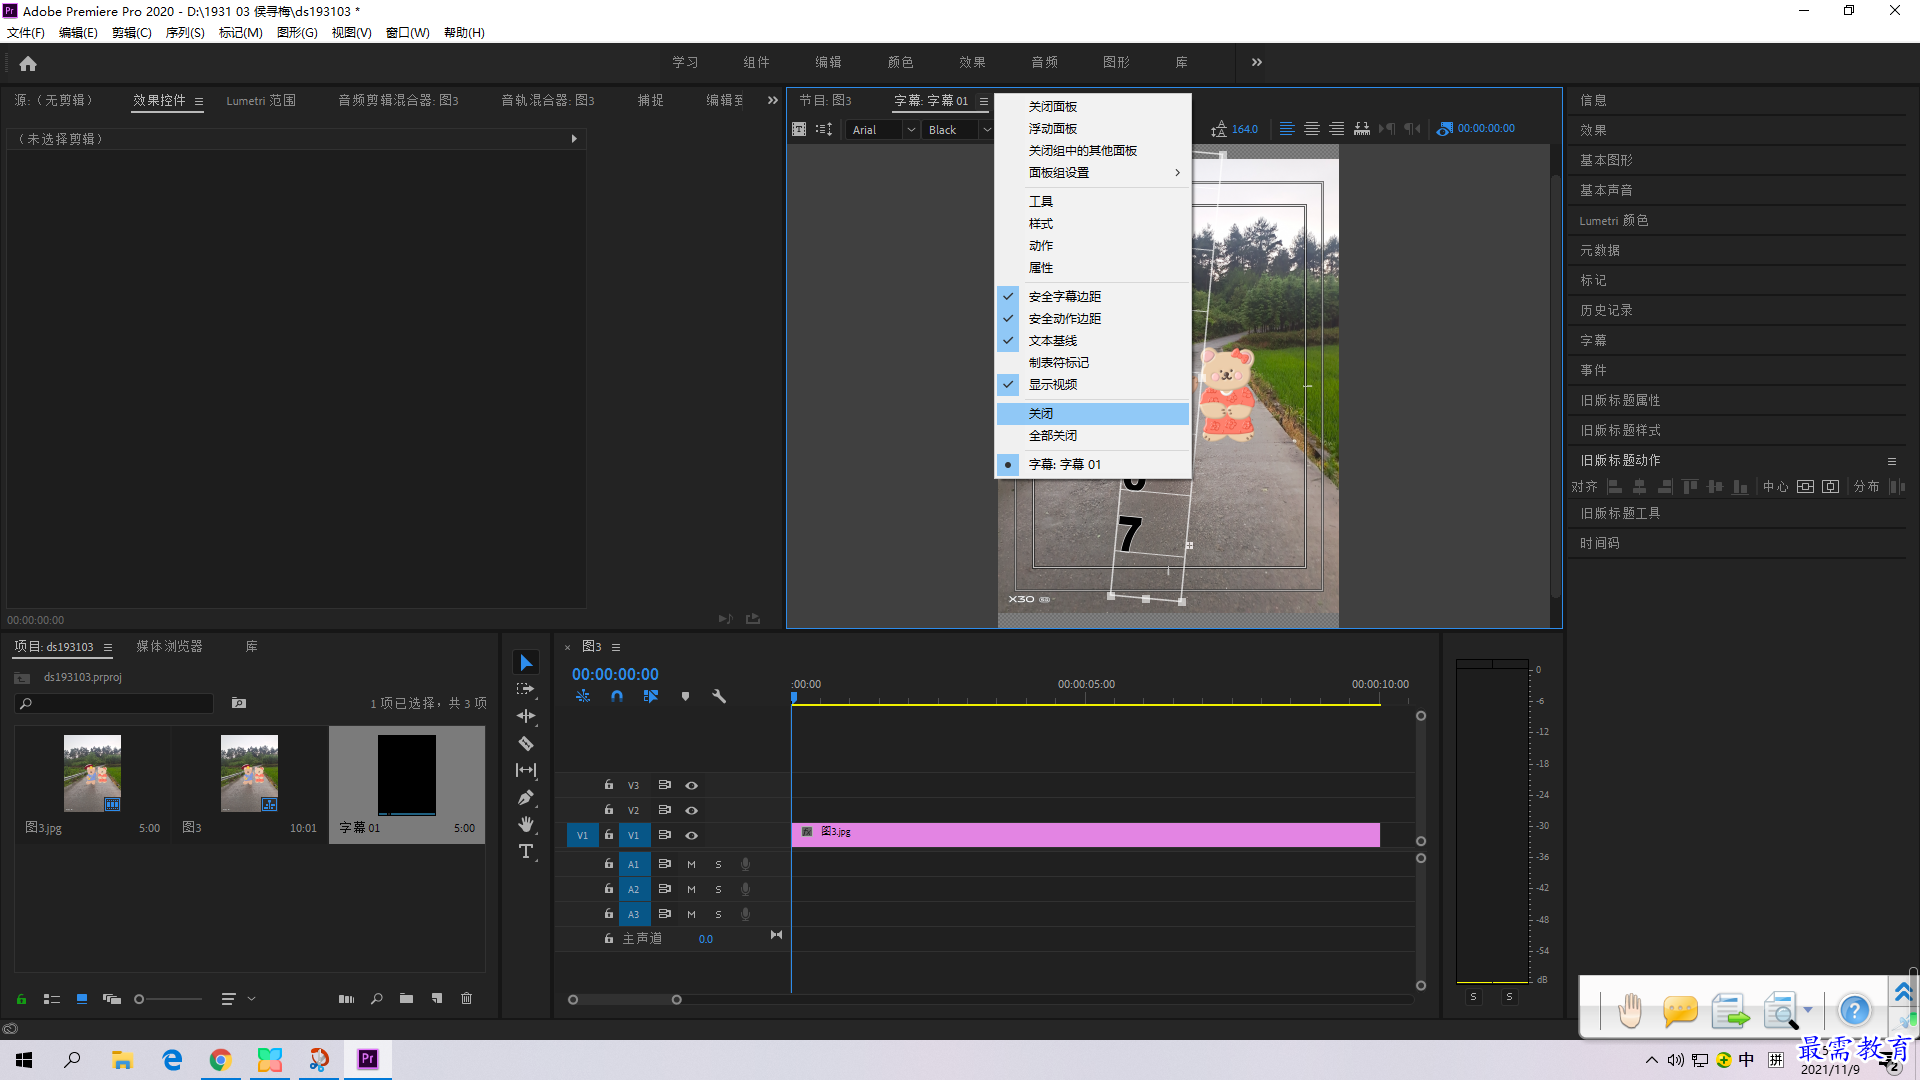Open the 窗口(W) menu
1920x1080 pixels.
point(407,32)
